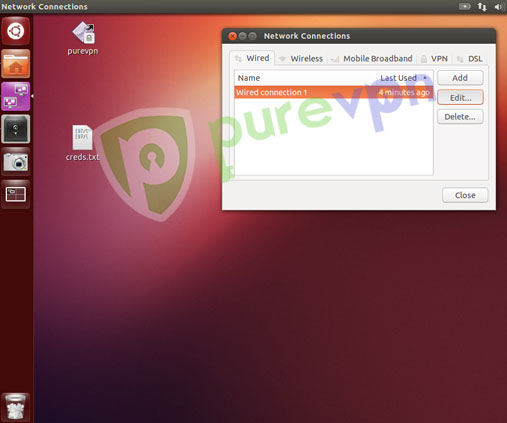This screenshot has width=507, height=423.
Task: Open the network indicator menu
Action: point(482,7)
